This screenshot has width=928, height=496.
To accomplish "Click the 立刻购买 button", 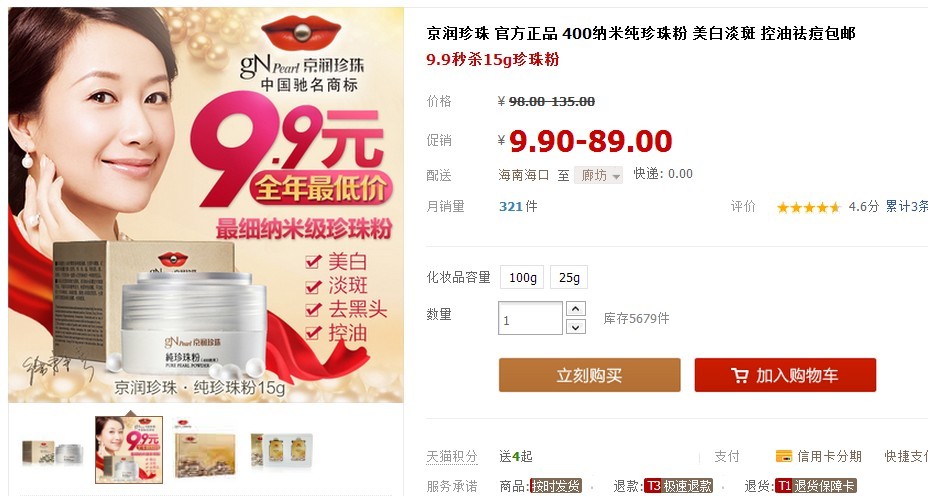I will (589, 375).
